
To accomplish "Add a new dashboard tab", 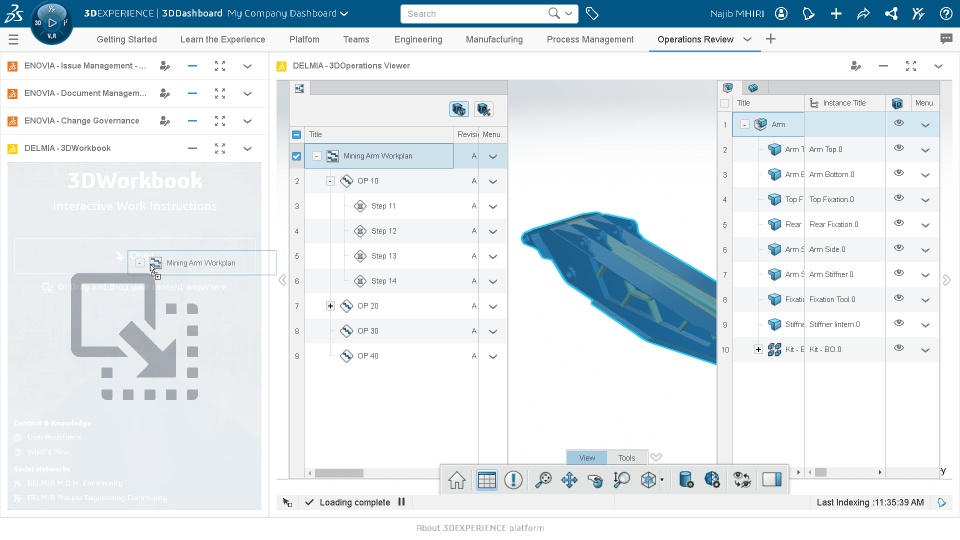I will coord(771,39).
